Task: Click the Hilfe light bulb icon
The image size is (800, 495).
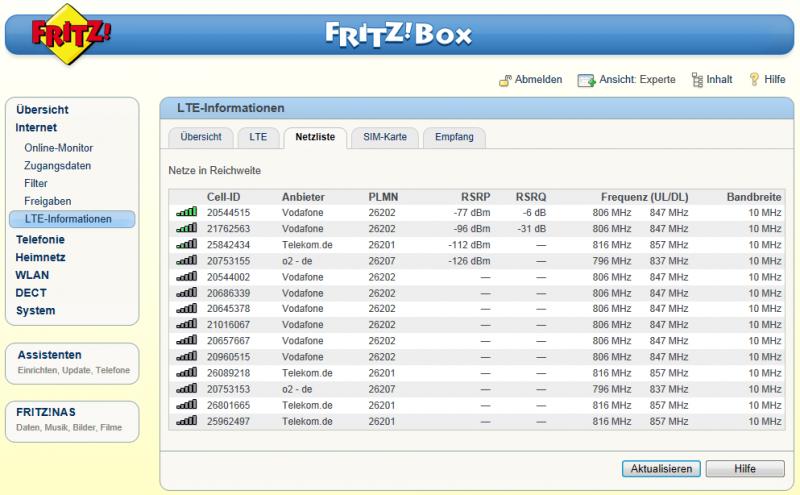Action: coord(754,79)
